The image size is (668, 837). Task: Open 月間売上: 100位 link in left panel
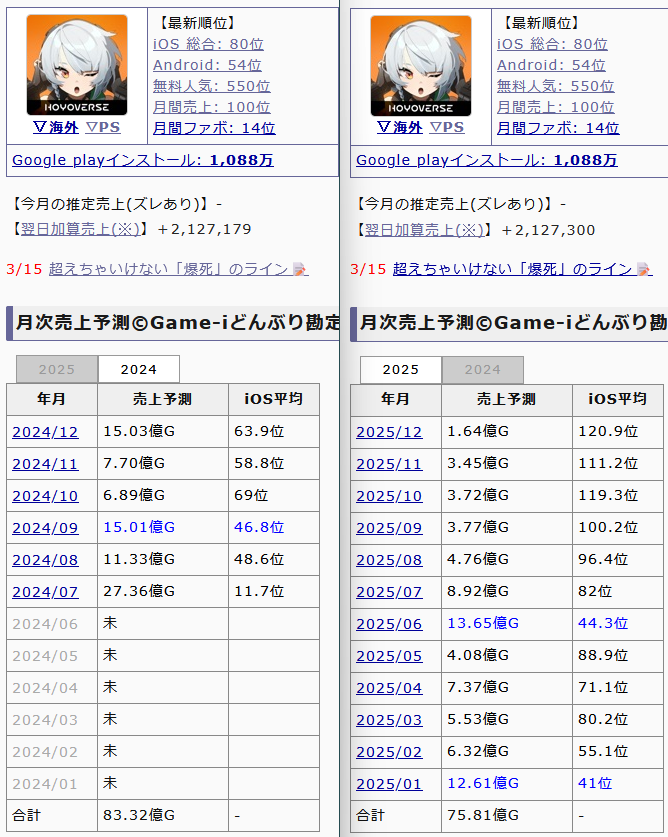coord(211,107)
